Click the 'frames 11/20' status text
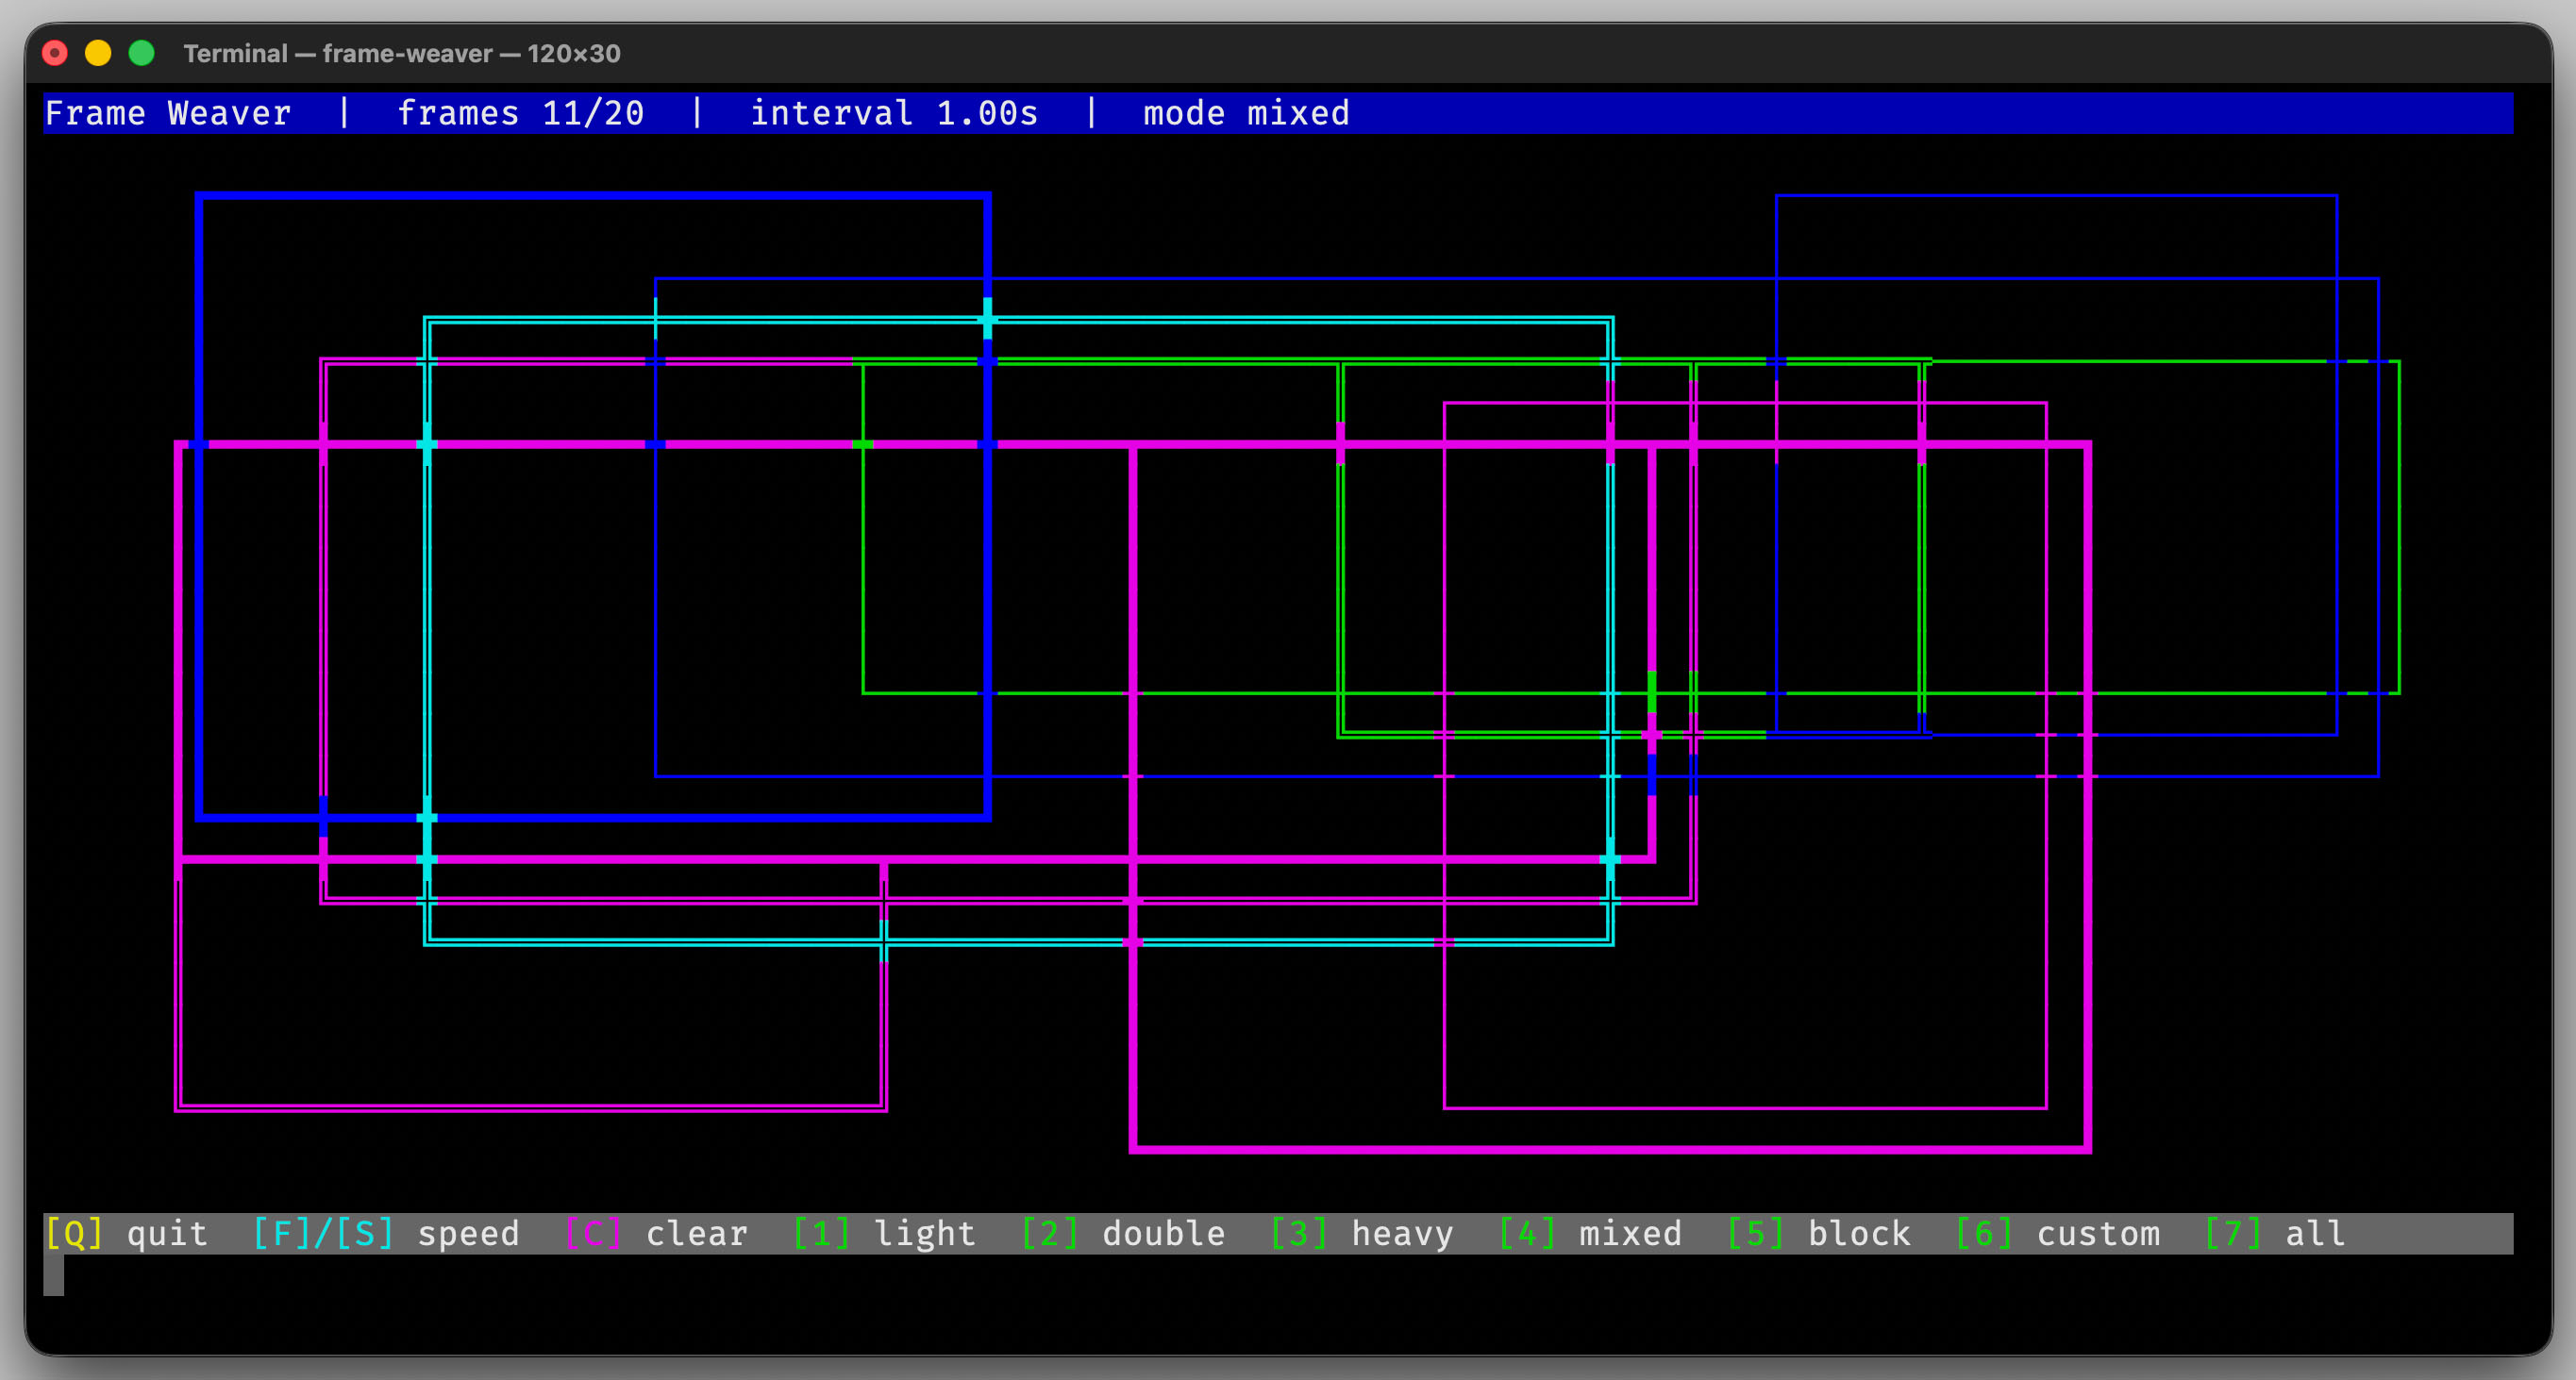2576x1380 pixels. (x=520, y=113)
